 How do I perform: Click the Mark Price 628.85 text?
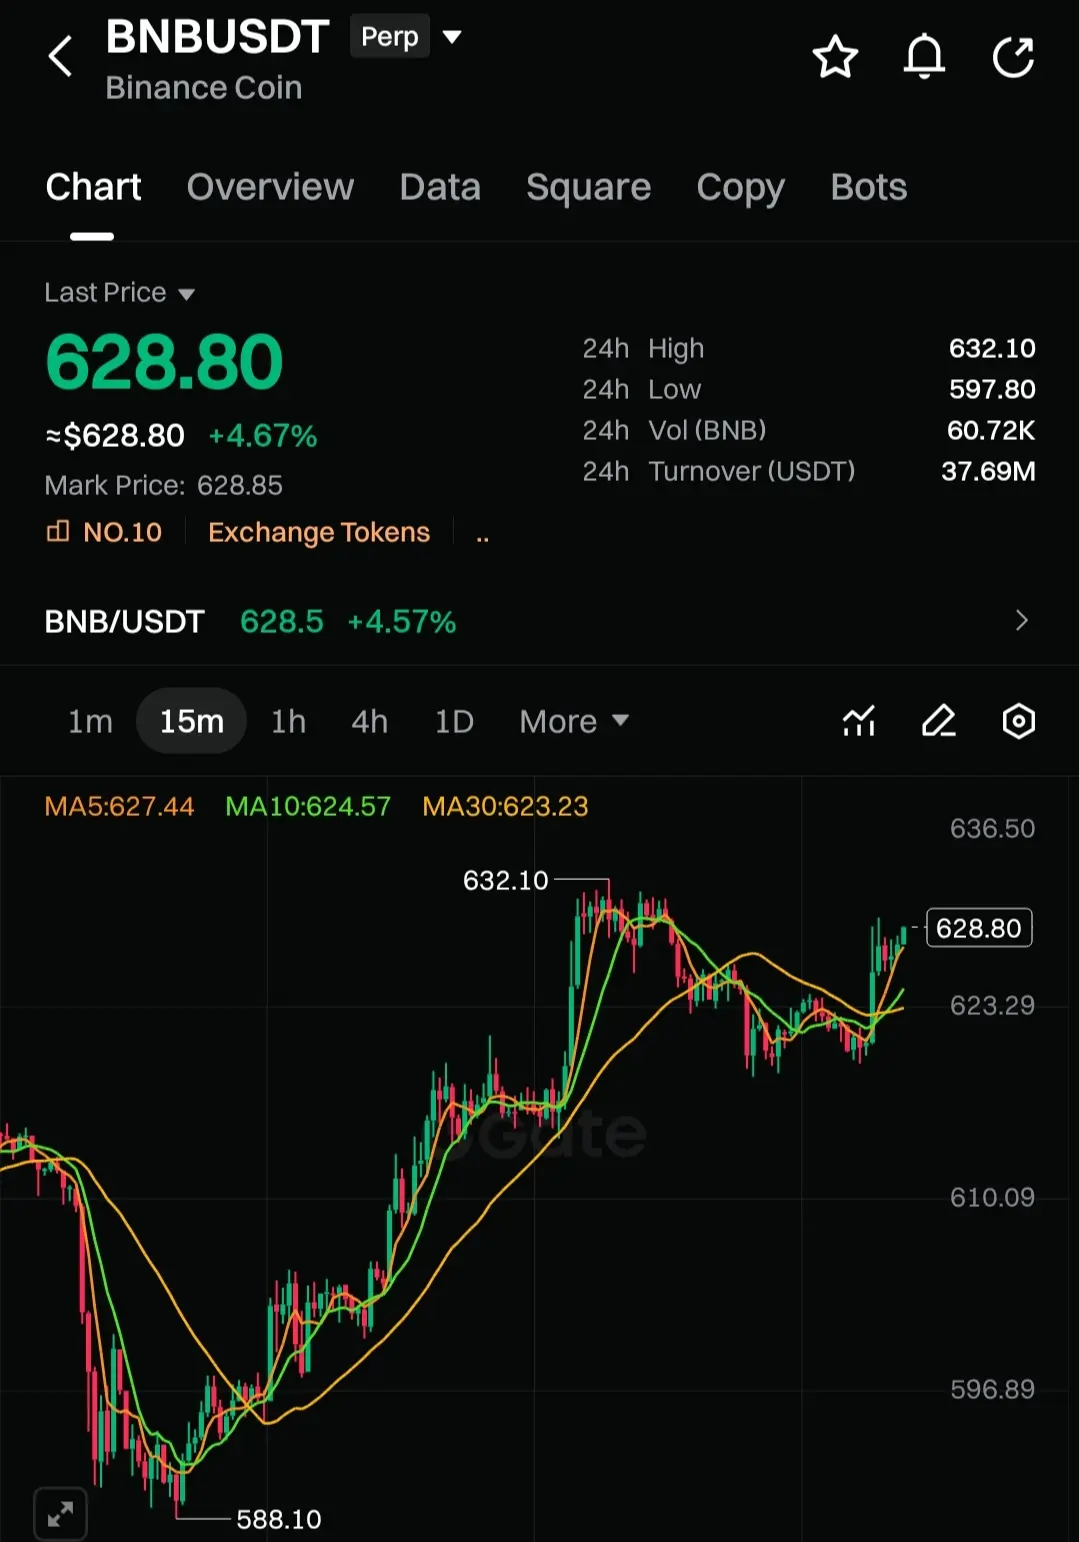164,485
